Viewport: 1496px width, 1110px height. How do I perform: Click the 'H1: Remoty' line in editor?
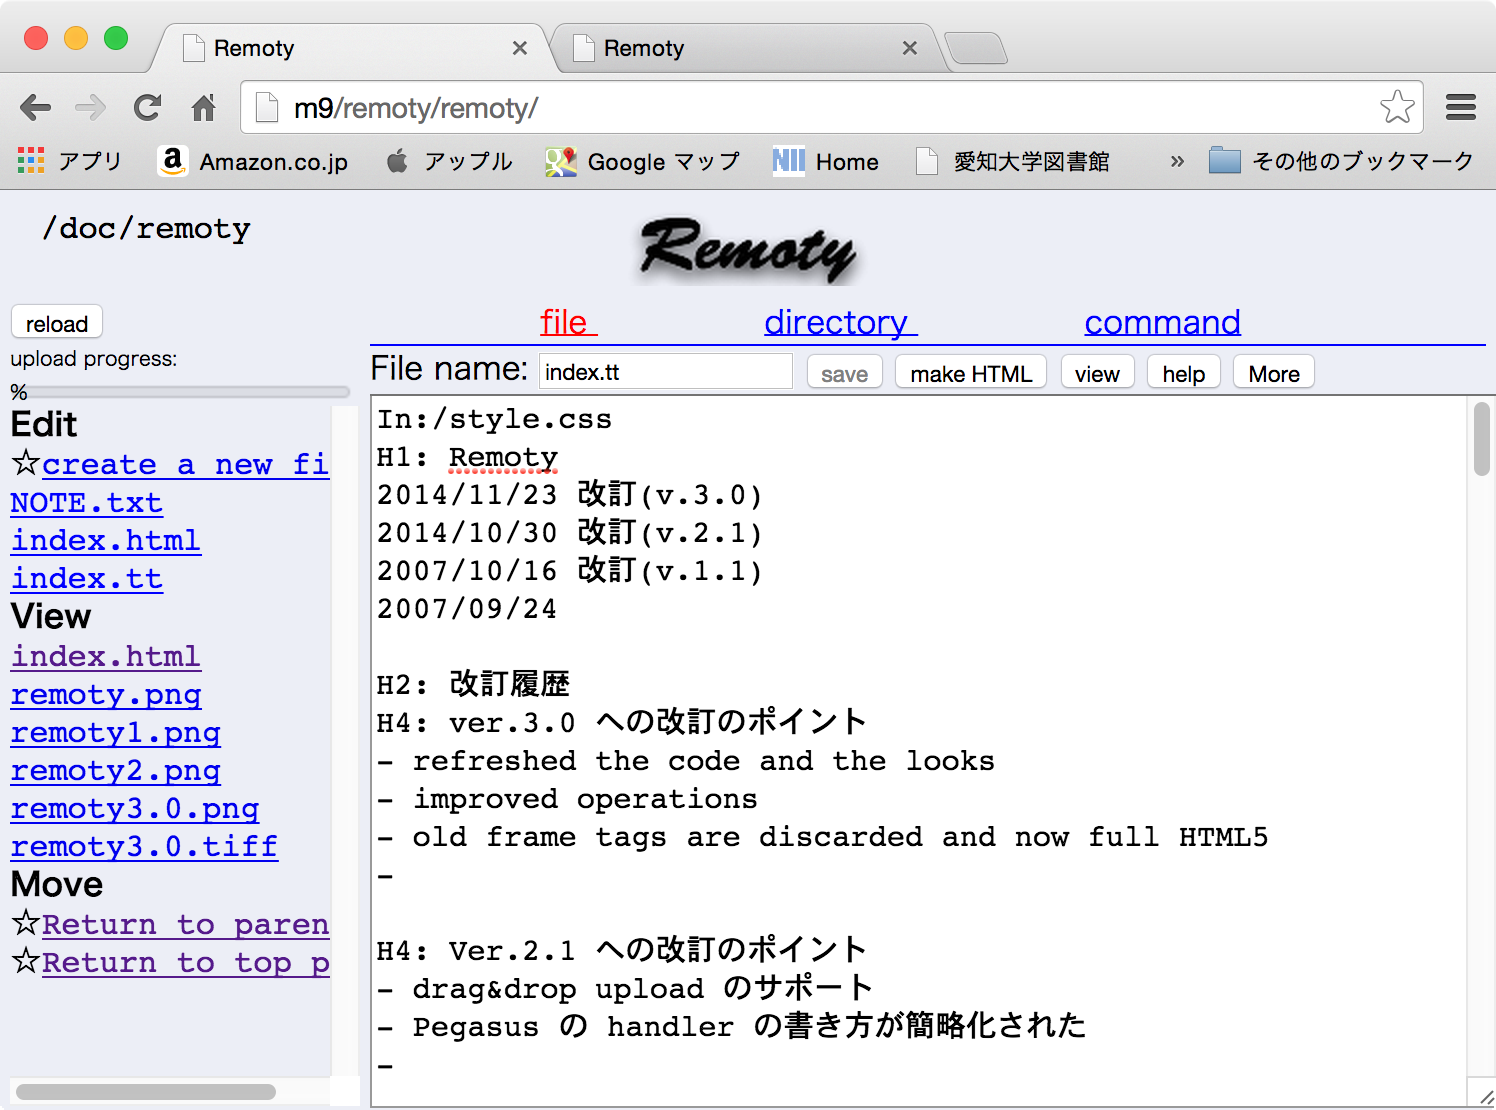[x=467, y=457]
